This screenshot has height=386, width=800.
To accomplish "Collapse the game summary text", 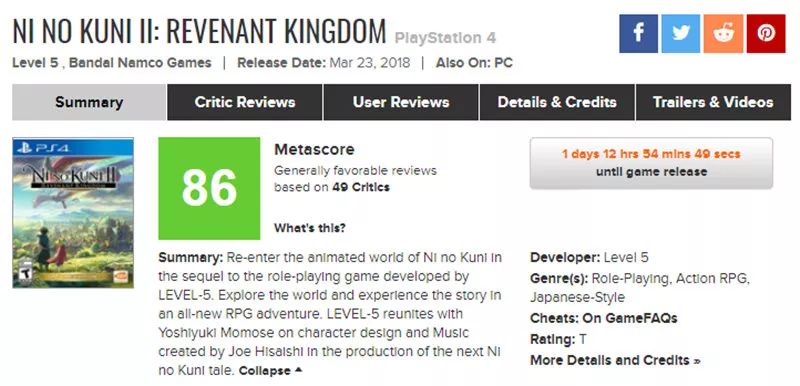I will pos(270,371).
